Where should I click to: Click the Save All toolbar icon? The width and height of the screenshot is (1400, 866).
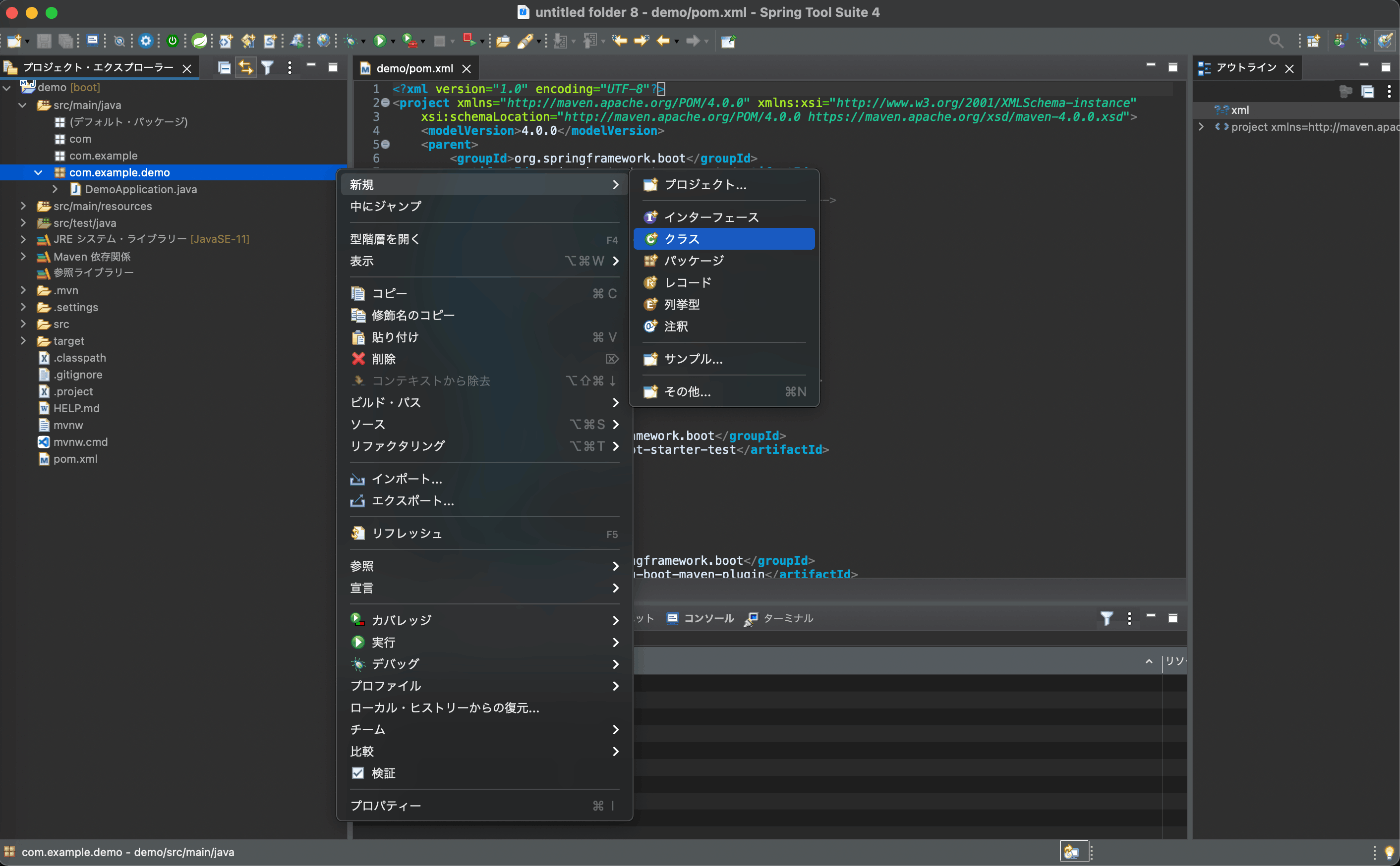tap(66, 41)
